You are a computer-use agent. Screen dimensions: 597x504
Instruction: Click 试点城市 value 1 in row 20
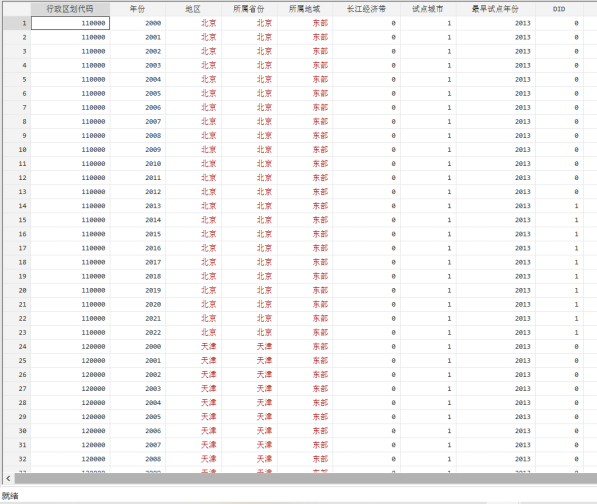click(428, 290)
